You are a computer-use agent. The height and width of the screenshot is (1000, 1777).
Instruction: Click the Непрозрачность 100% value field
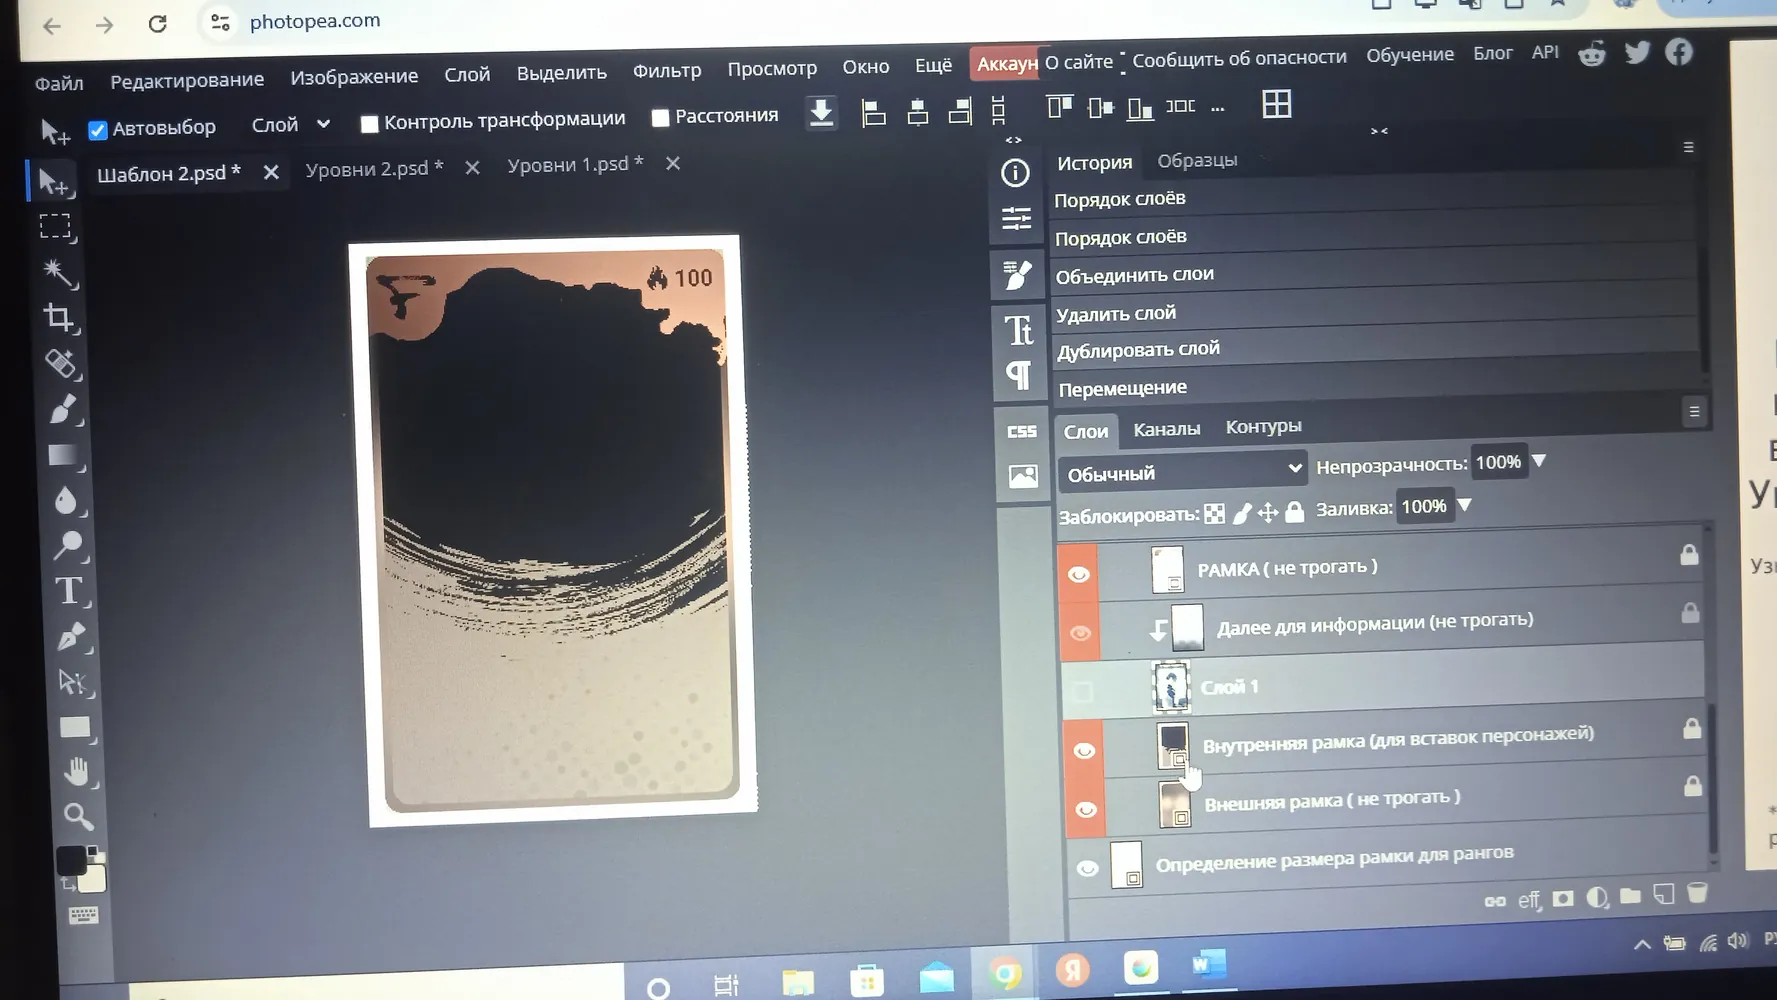(1498, 462)
